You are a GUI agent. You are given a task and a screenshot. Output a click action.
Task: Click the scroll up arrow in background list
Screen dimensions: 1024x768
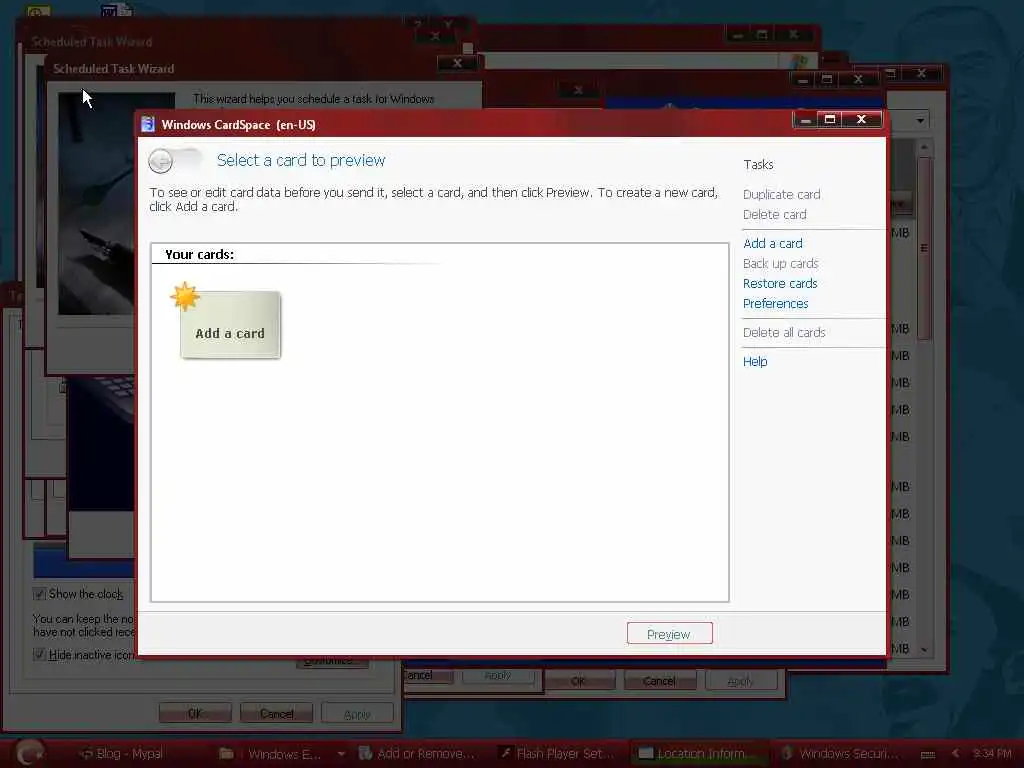click(x=924, y=148)
